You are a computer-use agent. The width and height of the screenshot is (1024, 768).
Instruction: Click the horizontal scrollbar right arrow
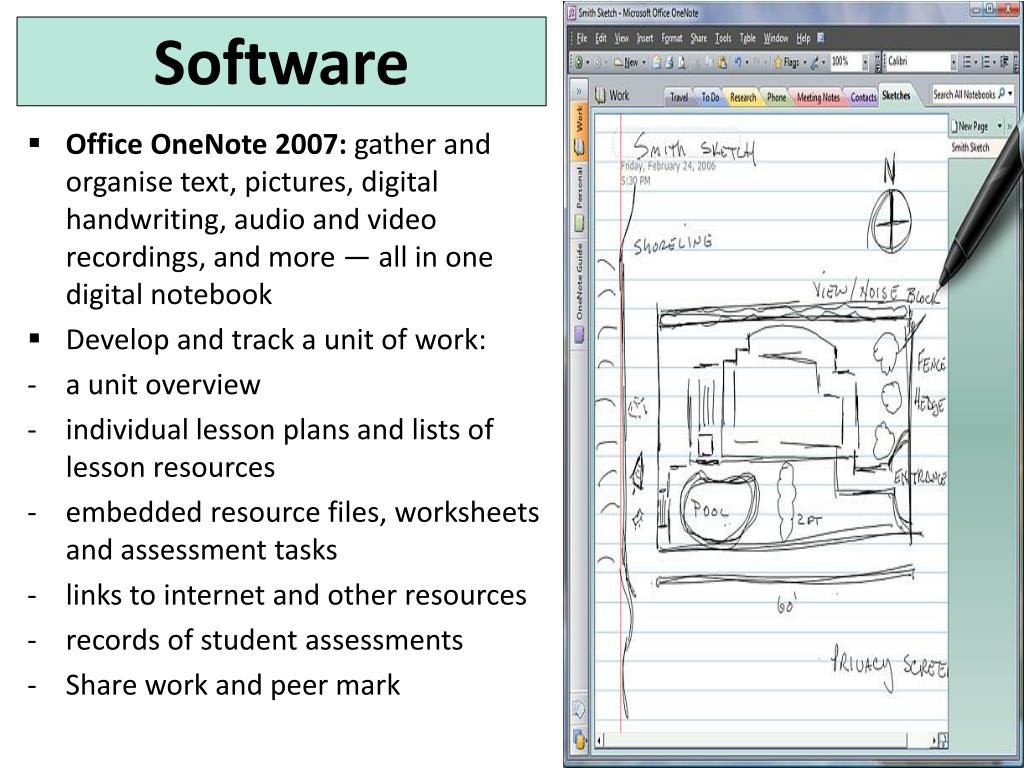tap(933, 741)
